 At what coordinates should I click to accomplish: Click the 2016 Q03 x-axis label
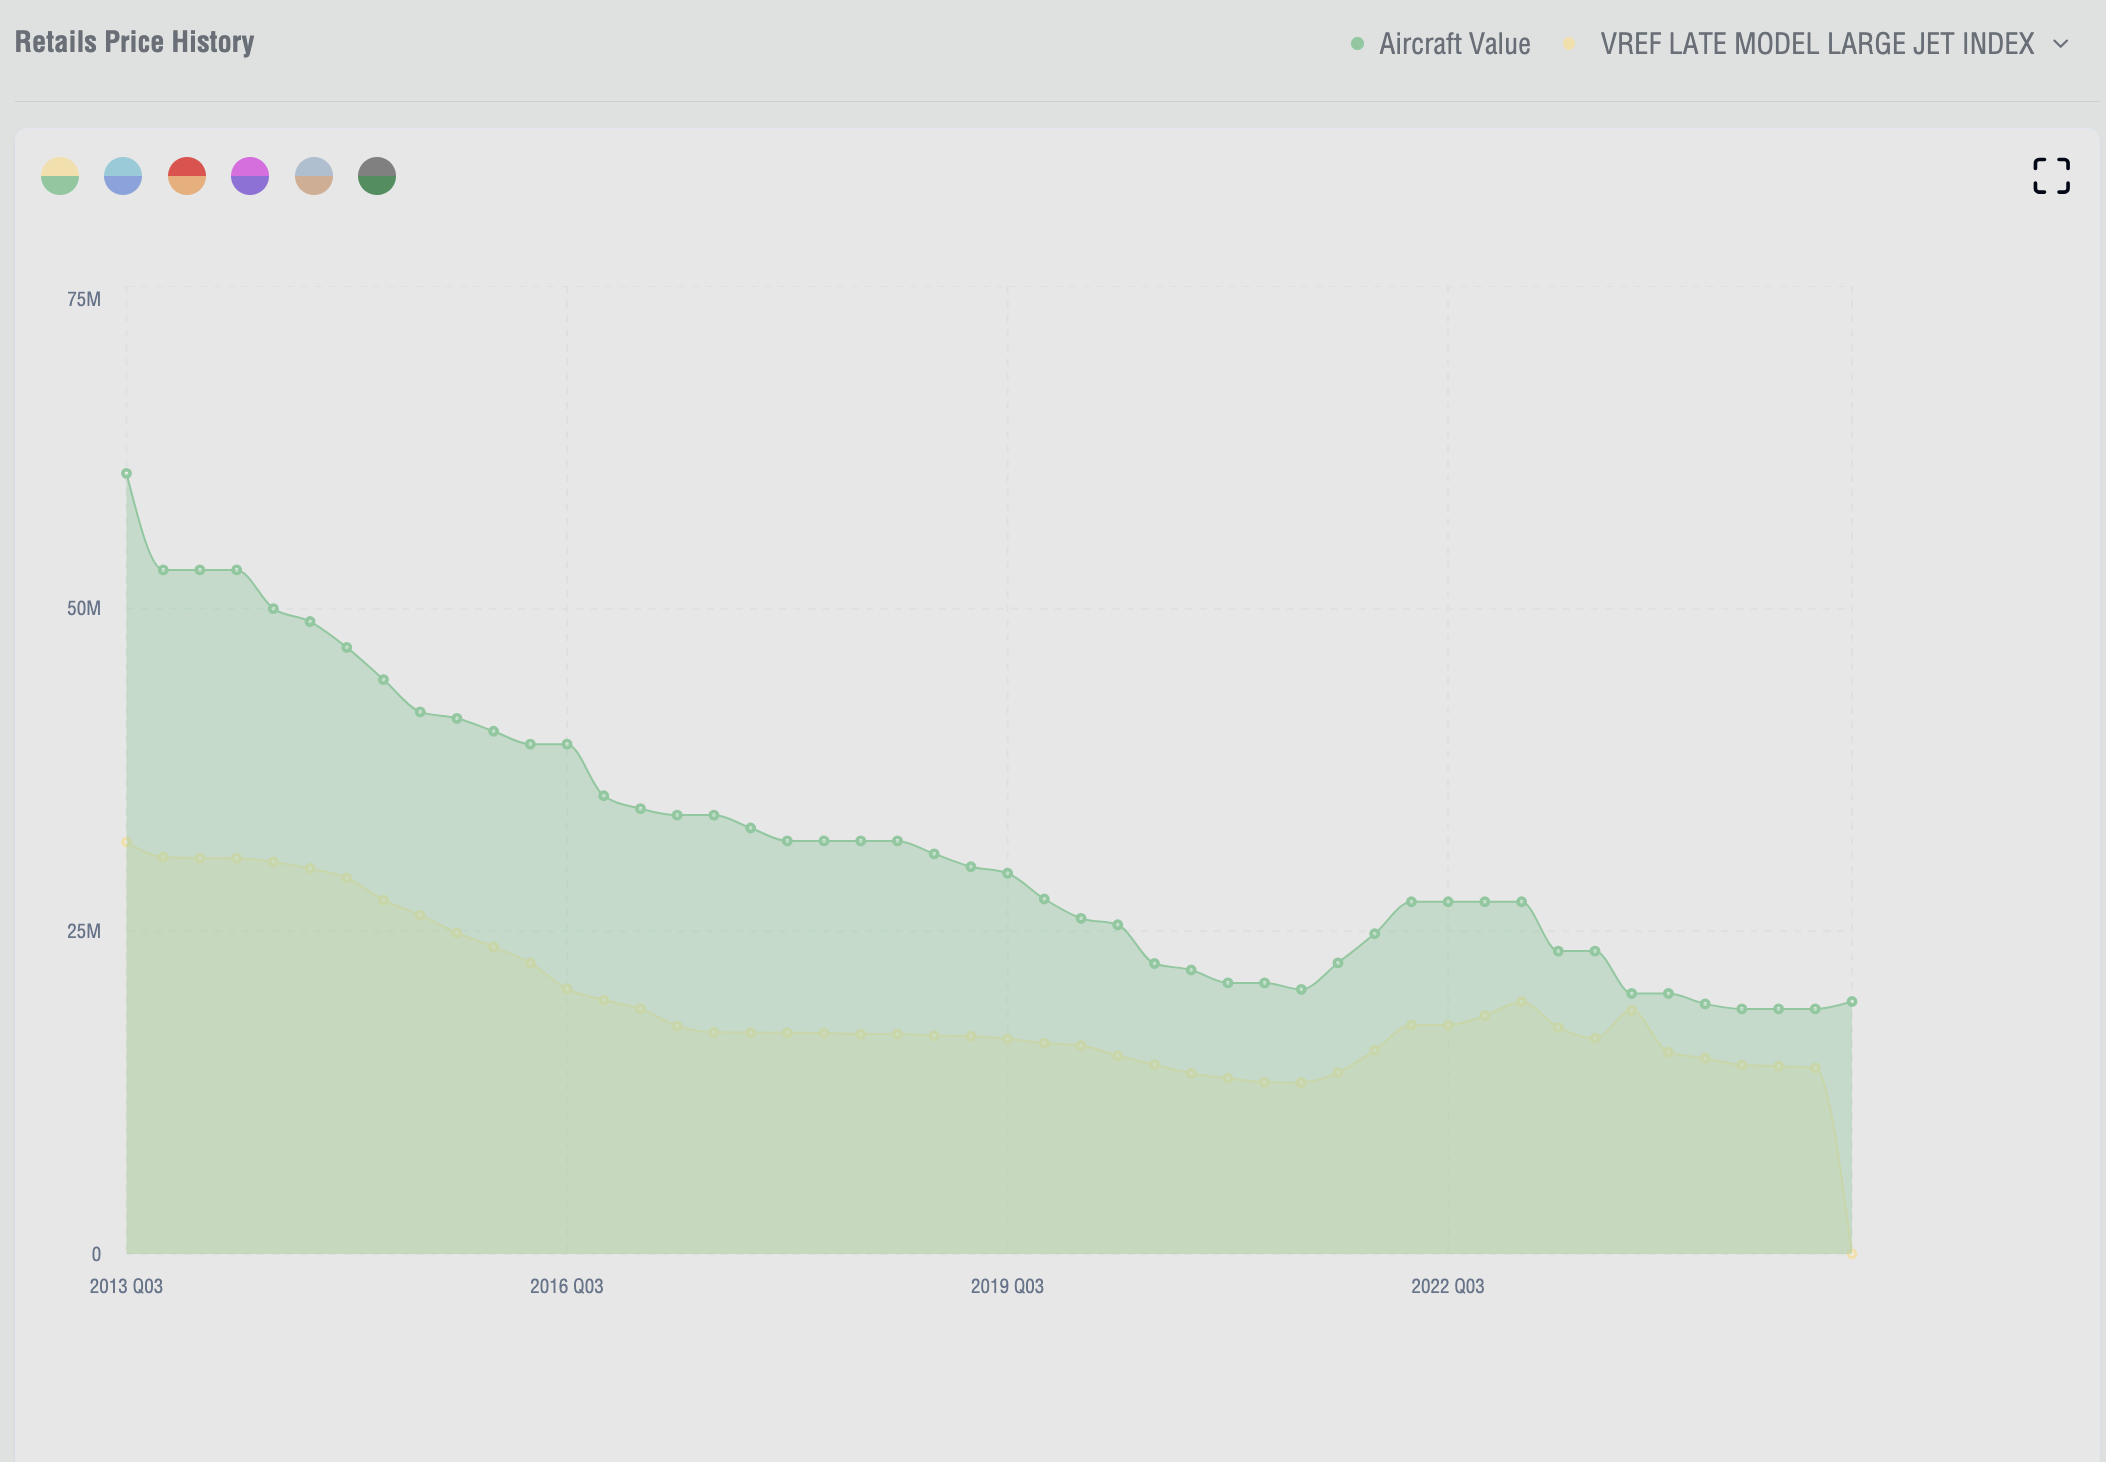pos(566,1286)
